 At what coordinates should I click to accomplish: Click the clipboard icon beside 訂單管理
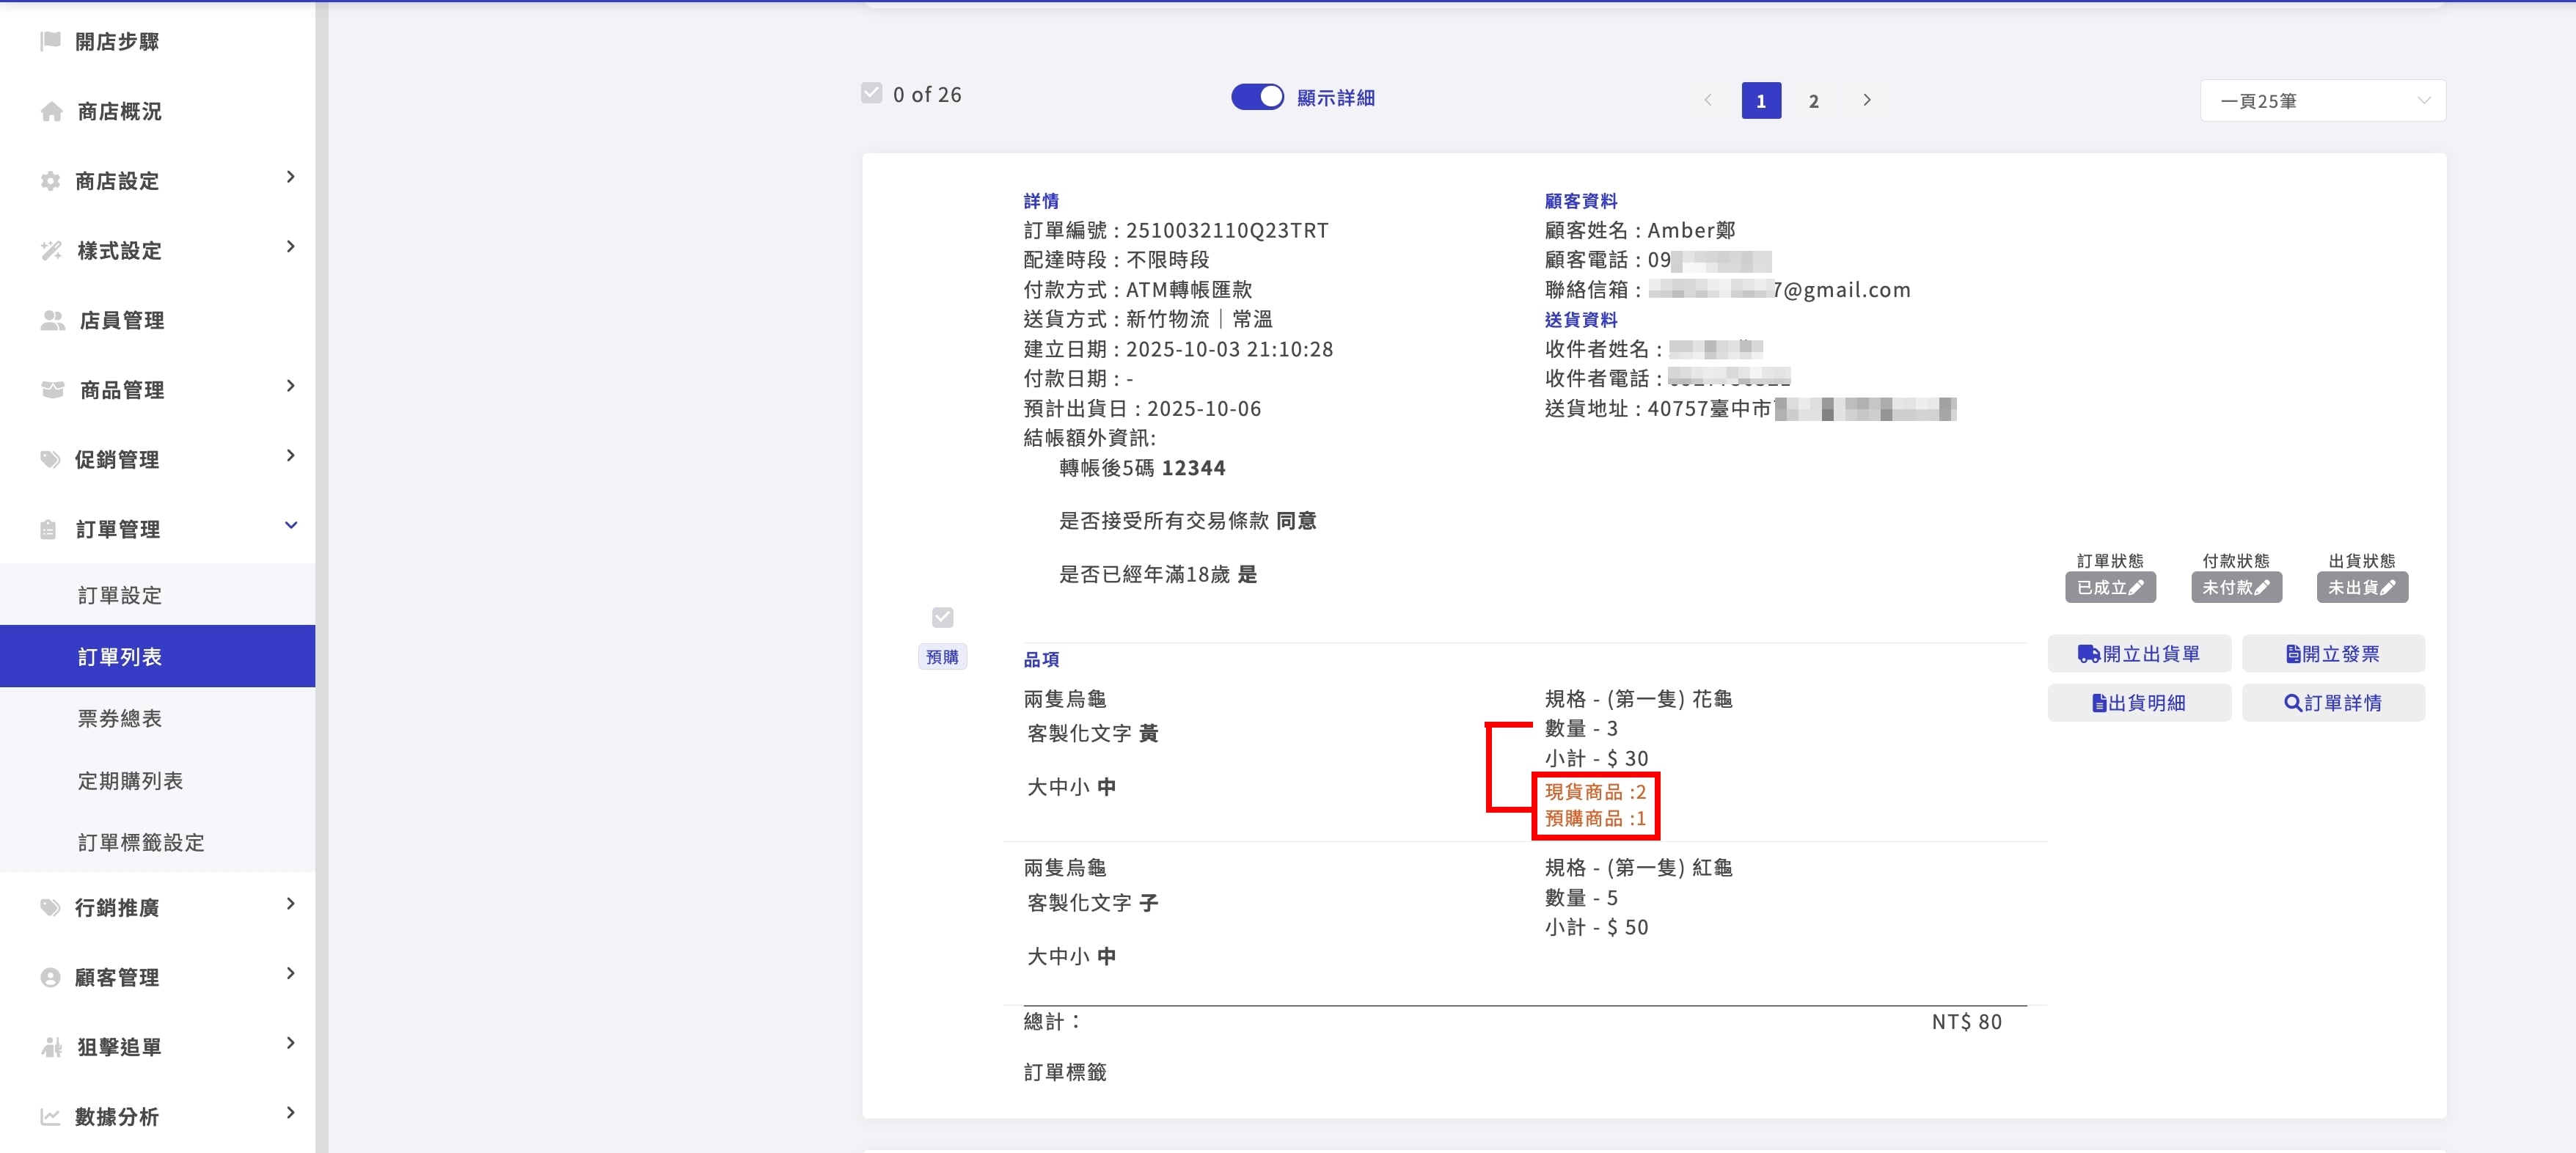click(48, 529)
